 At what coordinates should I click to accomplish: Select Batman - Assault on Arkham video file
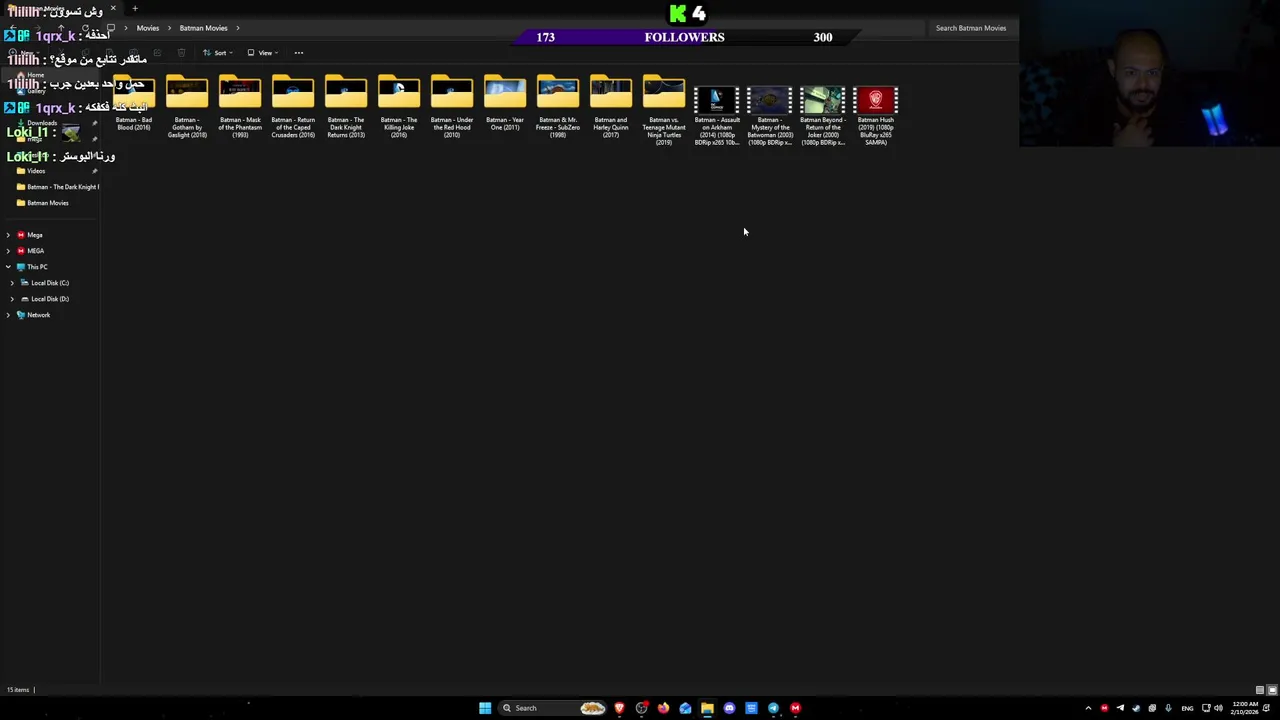pos(717,116)
